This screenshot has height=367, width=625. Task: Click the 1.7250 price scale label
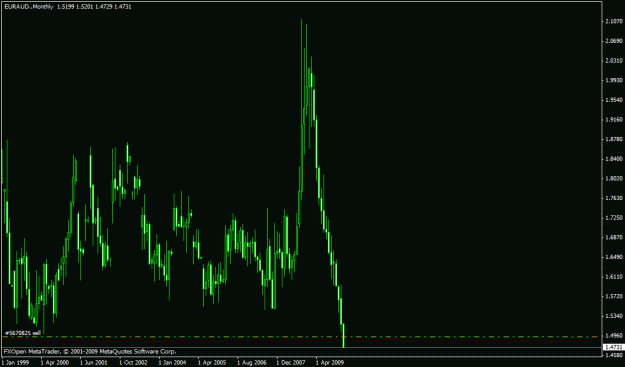pyautogui.click(x=614, y=218)
